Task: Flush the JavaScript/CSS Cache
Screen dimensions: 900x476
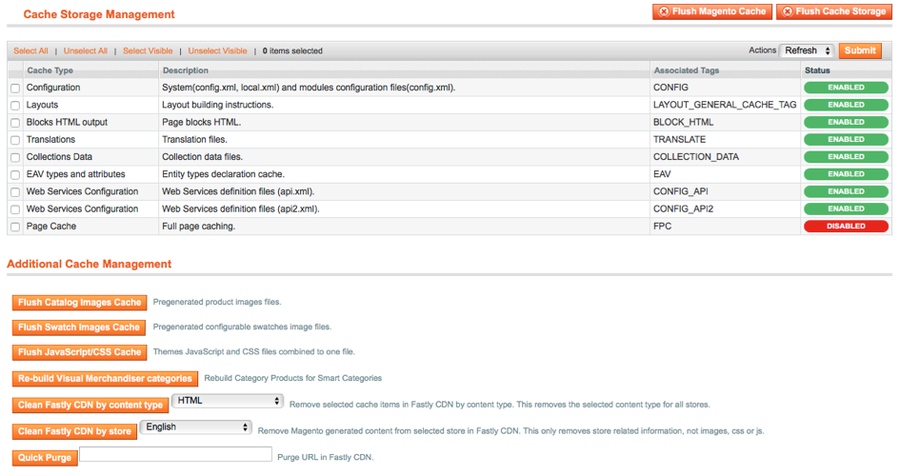Action: [79, 353]
